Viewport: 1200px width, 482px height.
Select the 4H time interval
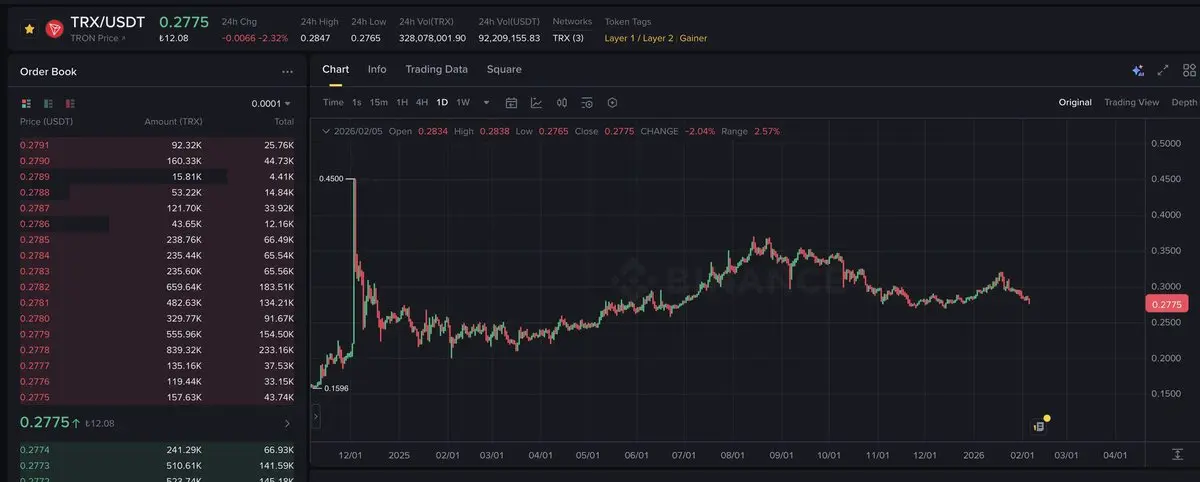(x=422, y=102)
